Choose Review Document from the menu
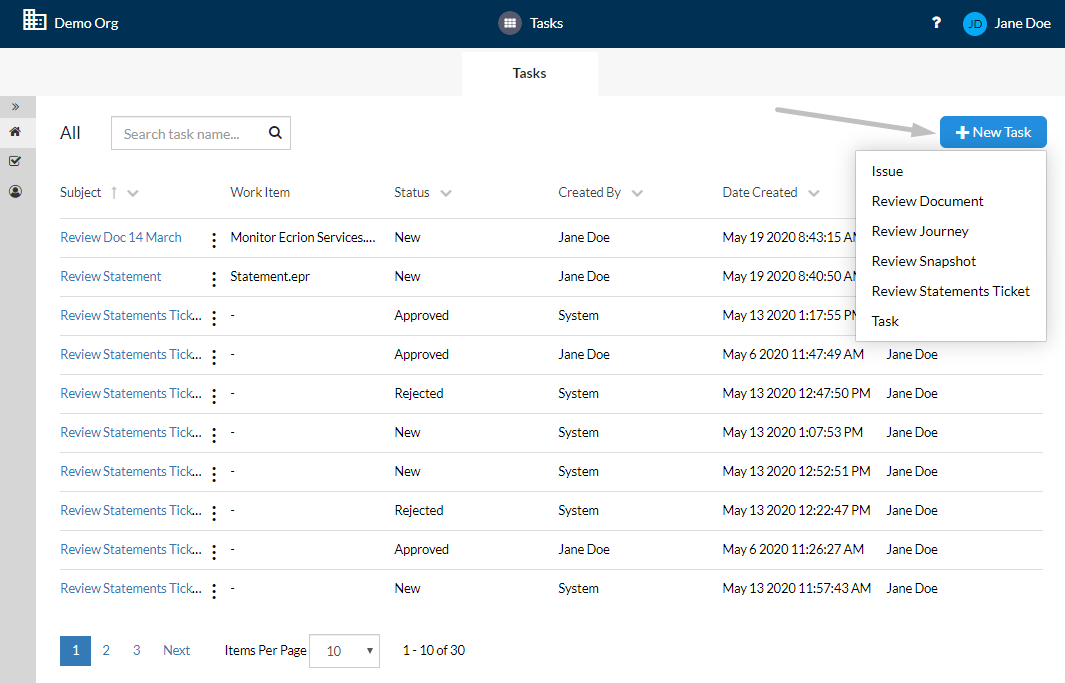This screenshot has height=683, width=1065. (x=927, y=201)
